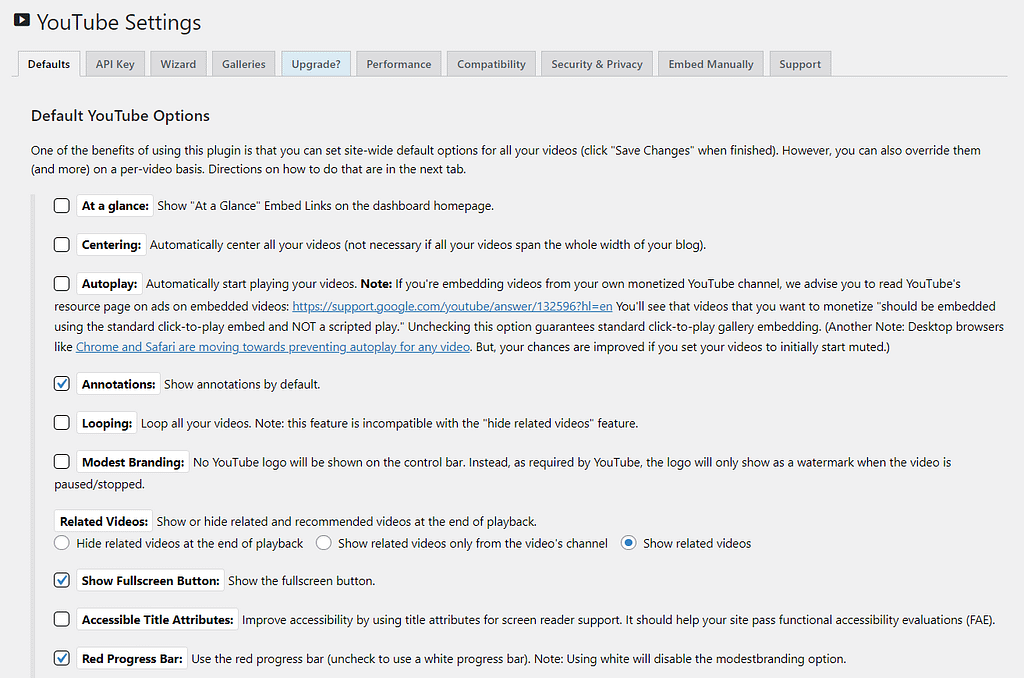Viewport: 1024px width, 678px height.
Task: Disable Annotations by default
Action: tap(61, 383)
